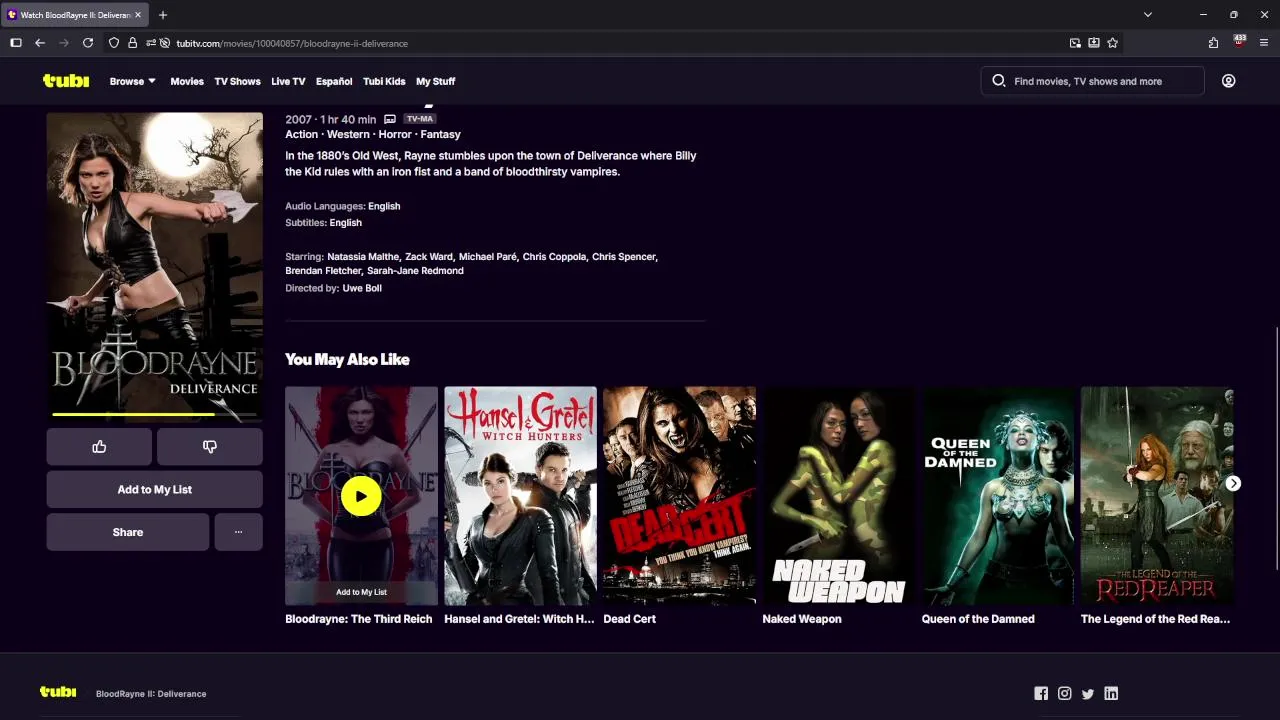Open the Uwe Boll director link

(362, 288)
